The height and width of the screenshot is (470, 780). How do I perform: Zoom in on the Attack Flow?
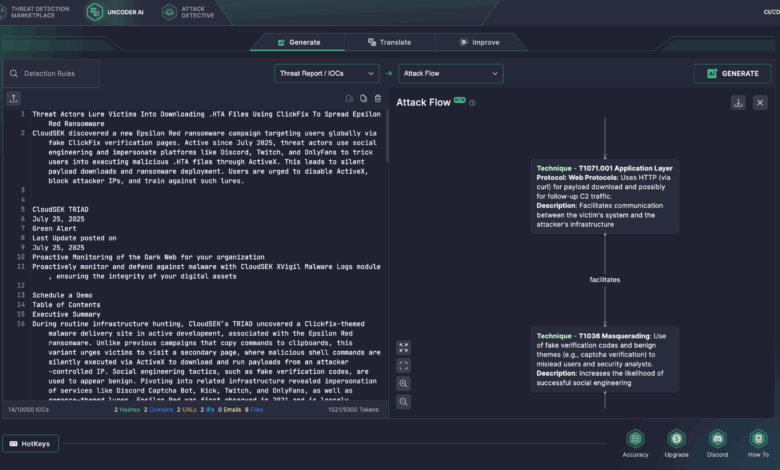click(x=403, y=383)
